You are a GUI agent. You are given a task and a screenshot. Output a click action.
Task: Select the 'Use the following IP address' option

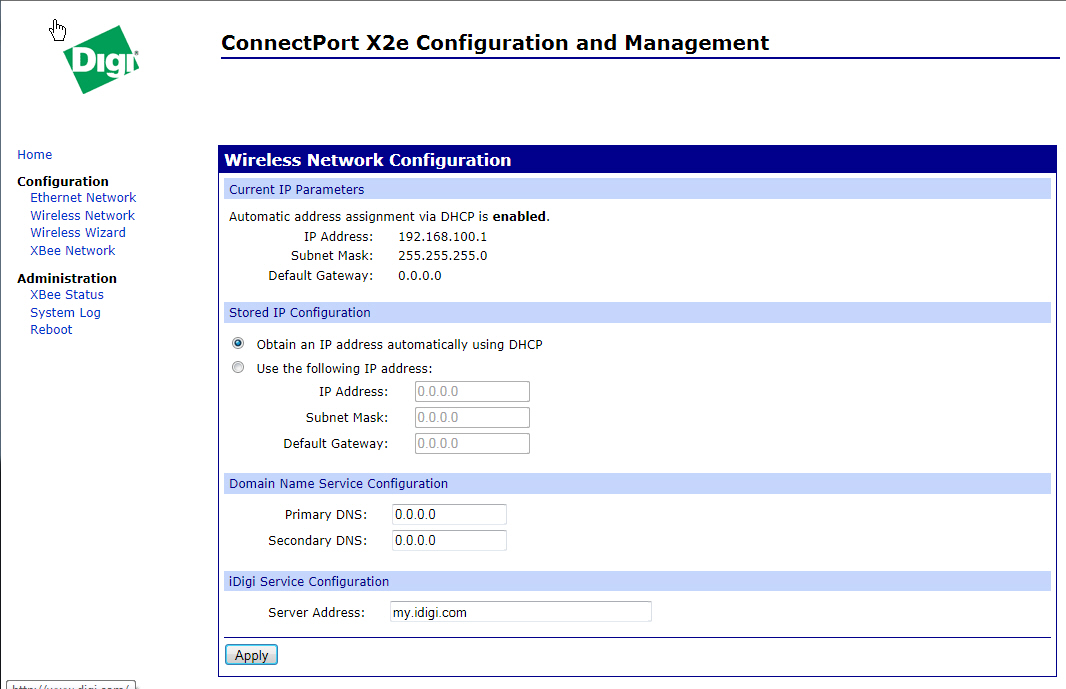point(238,368)
